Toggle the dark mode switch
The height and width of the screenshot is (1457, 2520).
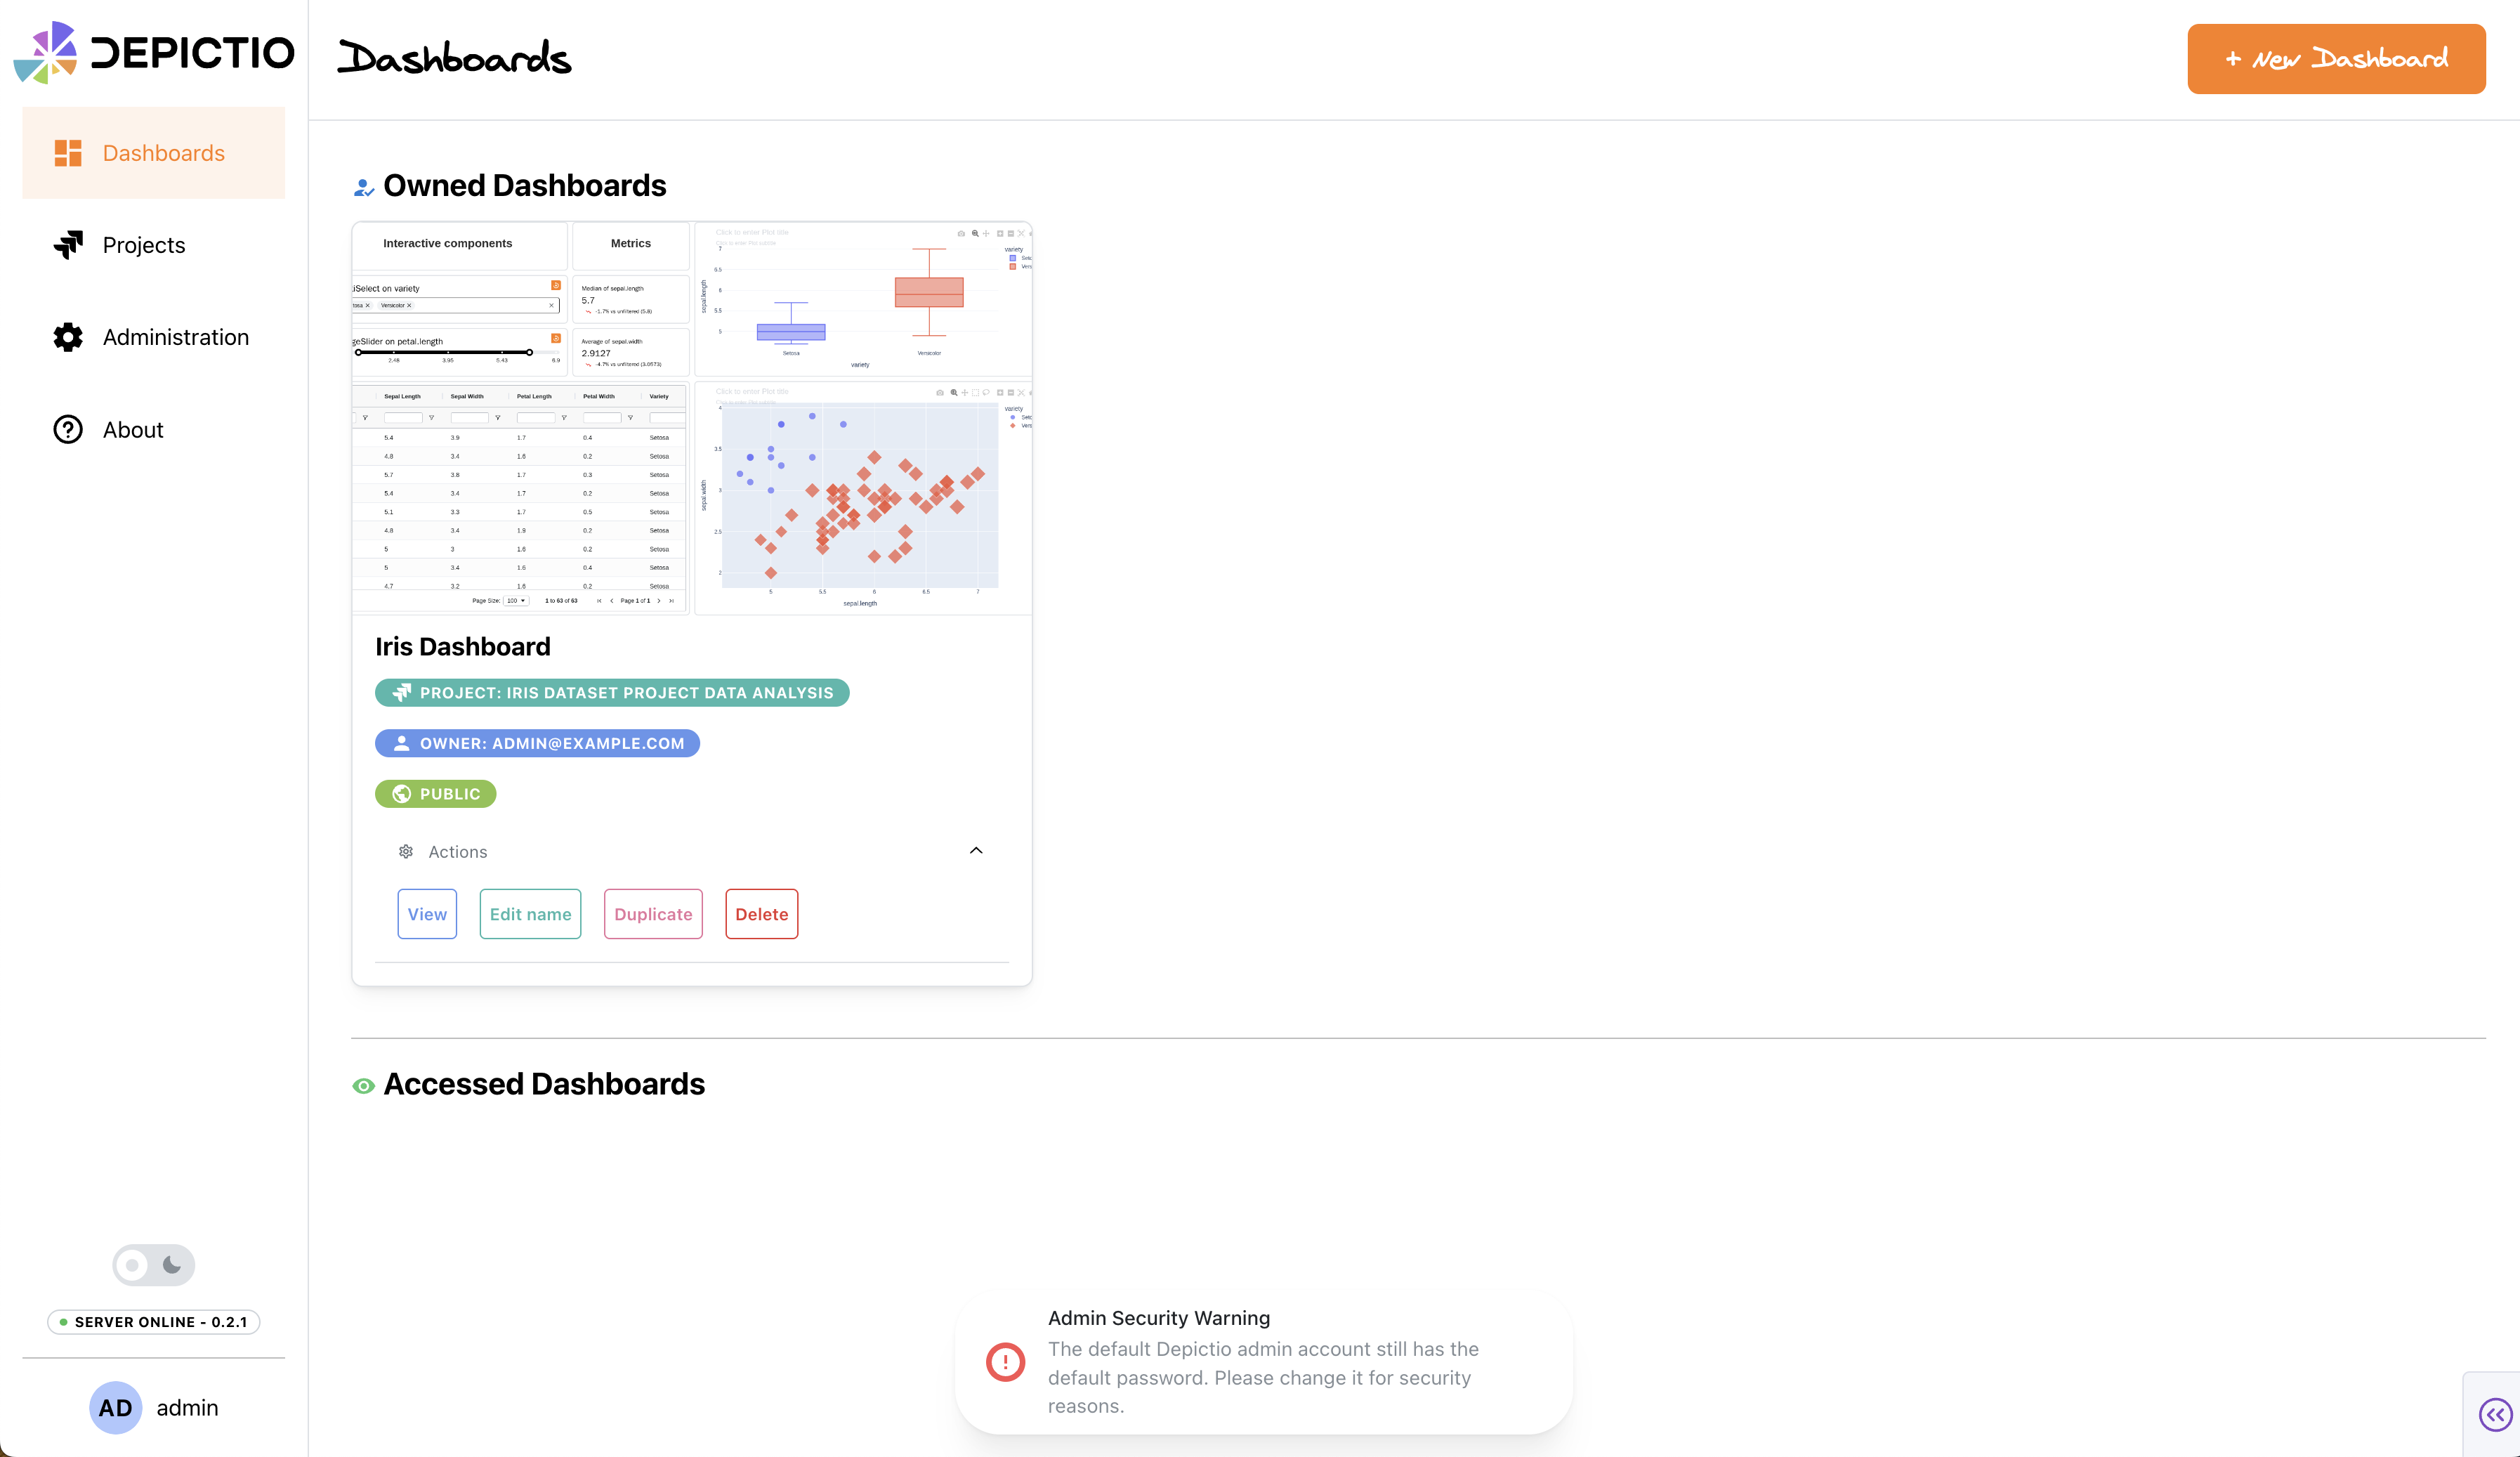pyautogui.click(x=152, y=1264)
